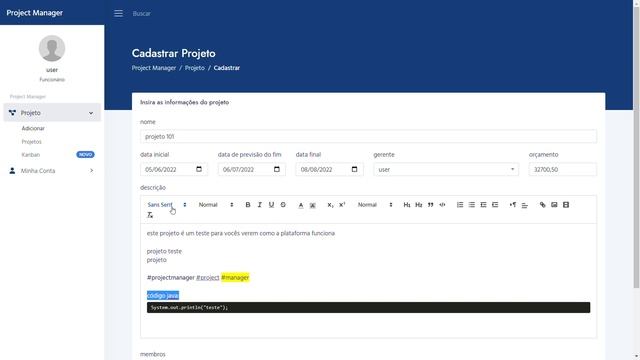Collapse the Projeto sidebar menu
This screenshot has width=640, height=360.
tap(52, 113)
